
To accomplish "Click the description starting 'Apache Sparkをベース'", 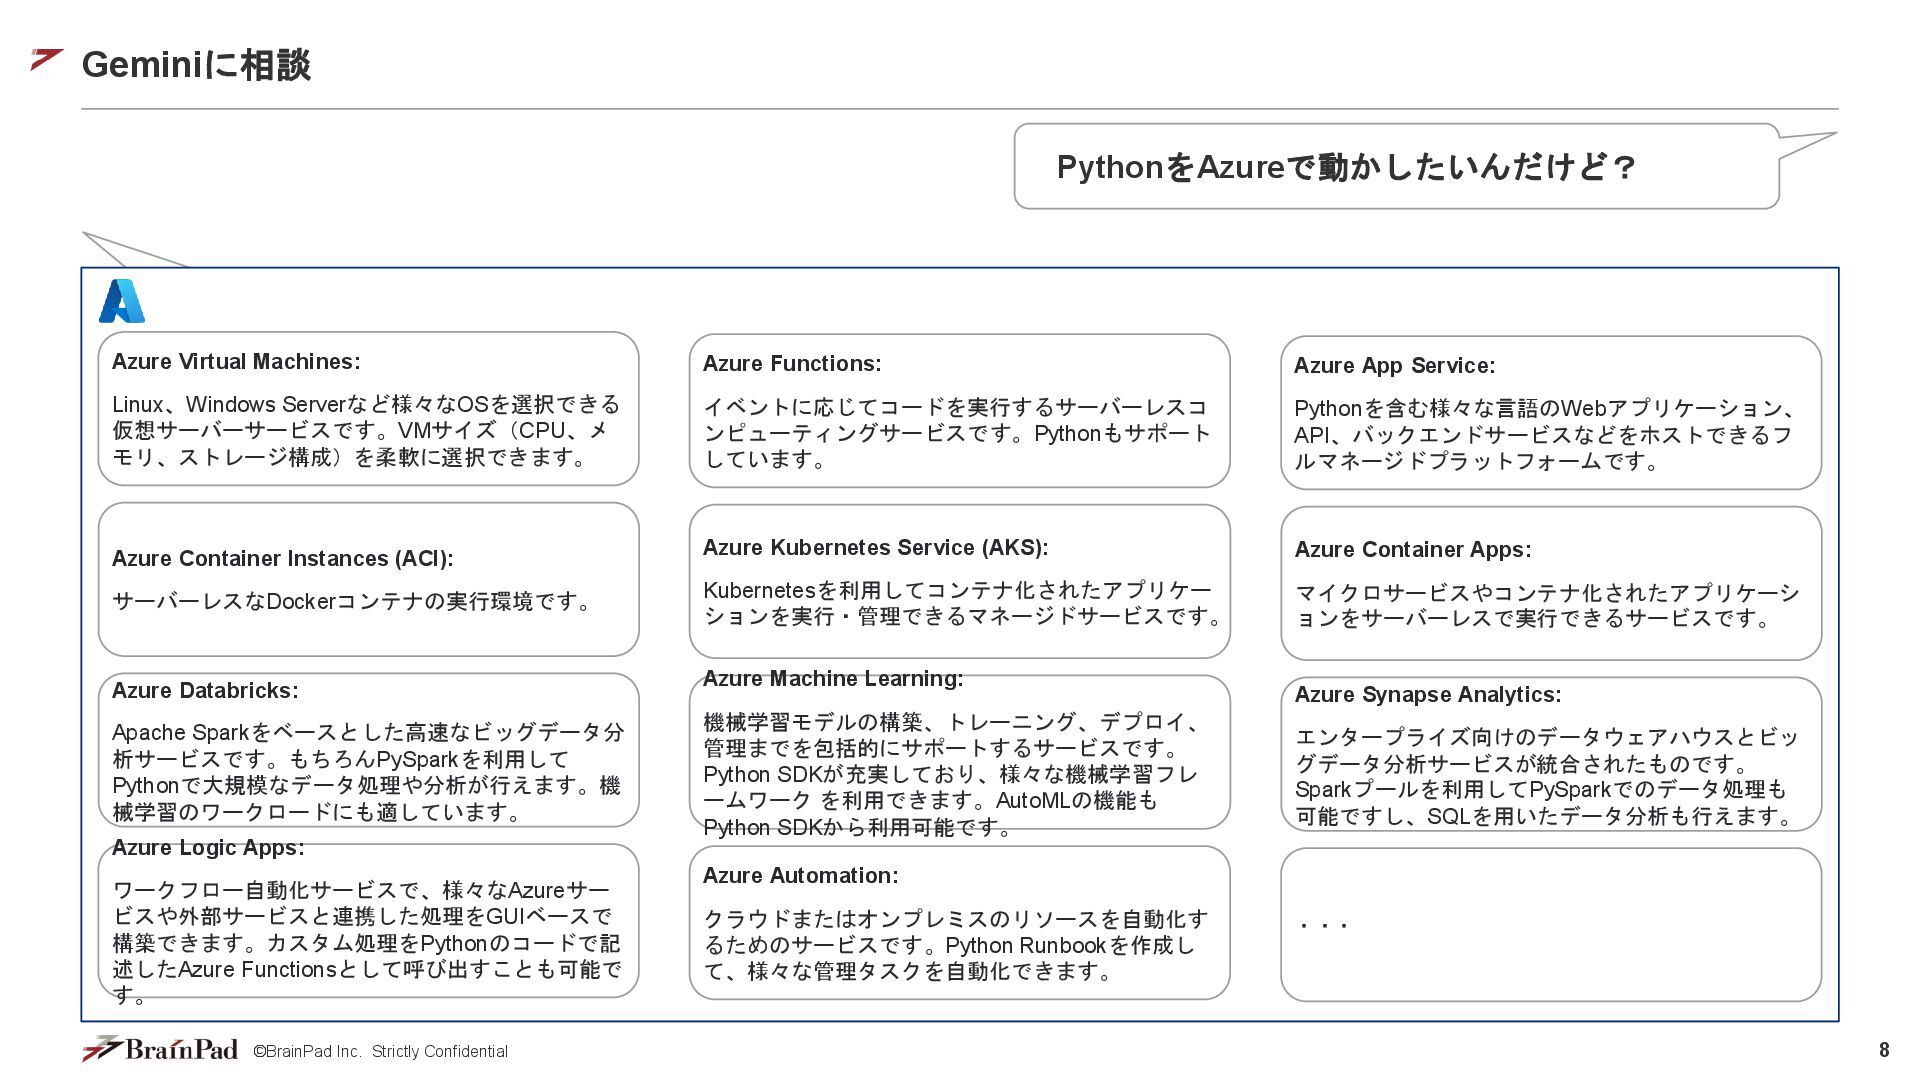I will coord(368,772).
